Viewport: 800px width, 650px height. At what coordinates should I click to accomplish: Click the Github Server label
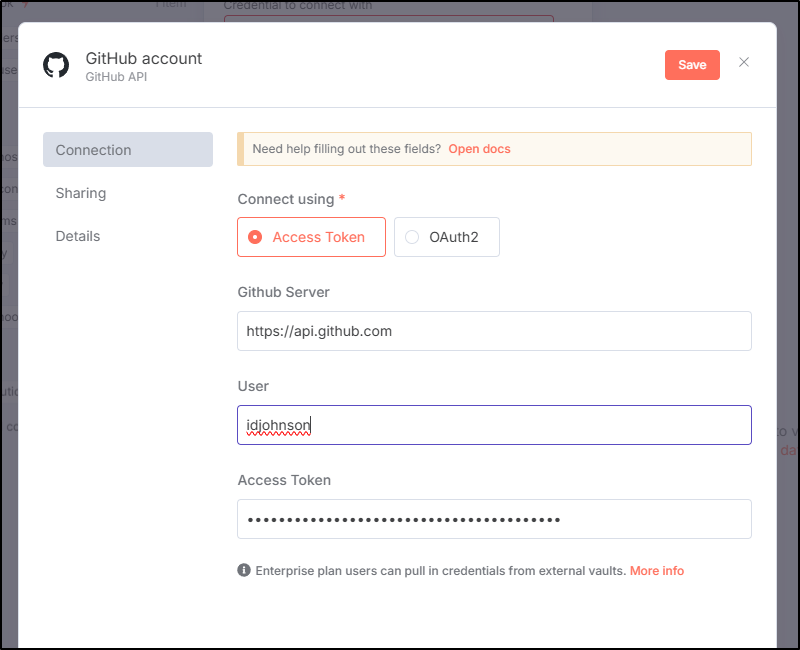(x=283, y=292)
